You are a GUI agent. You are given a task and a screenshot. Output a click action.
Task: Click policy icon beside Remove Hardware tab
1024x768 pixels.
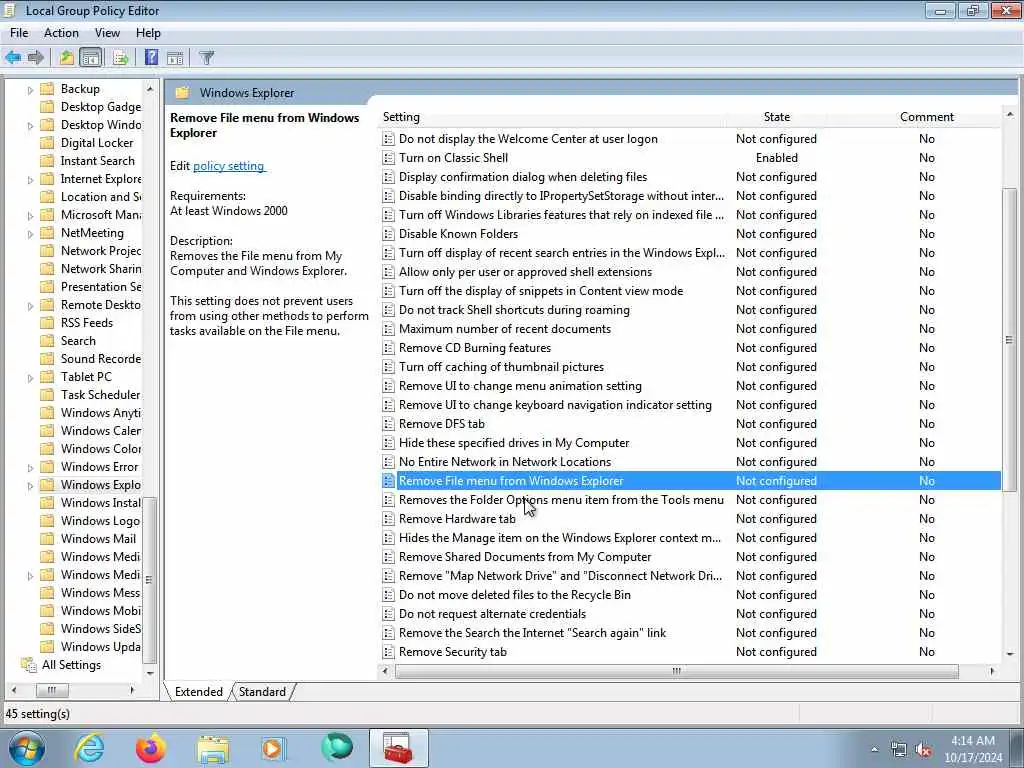pos(388,519)
